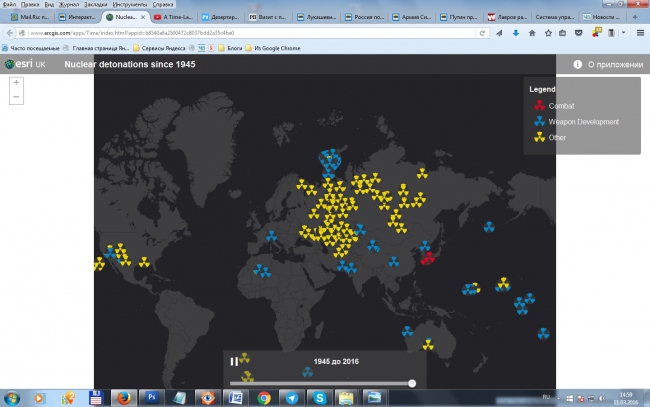The image size is (650, 407).
Task: Open the Firefox downloads arrow
Action: [515, 32]
